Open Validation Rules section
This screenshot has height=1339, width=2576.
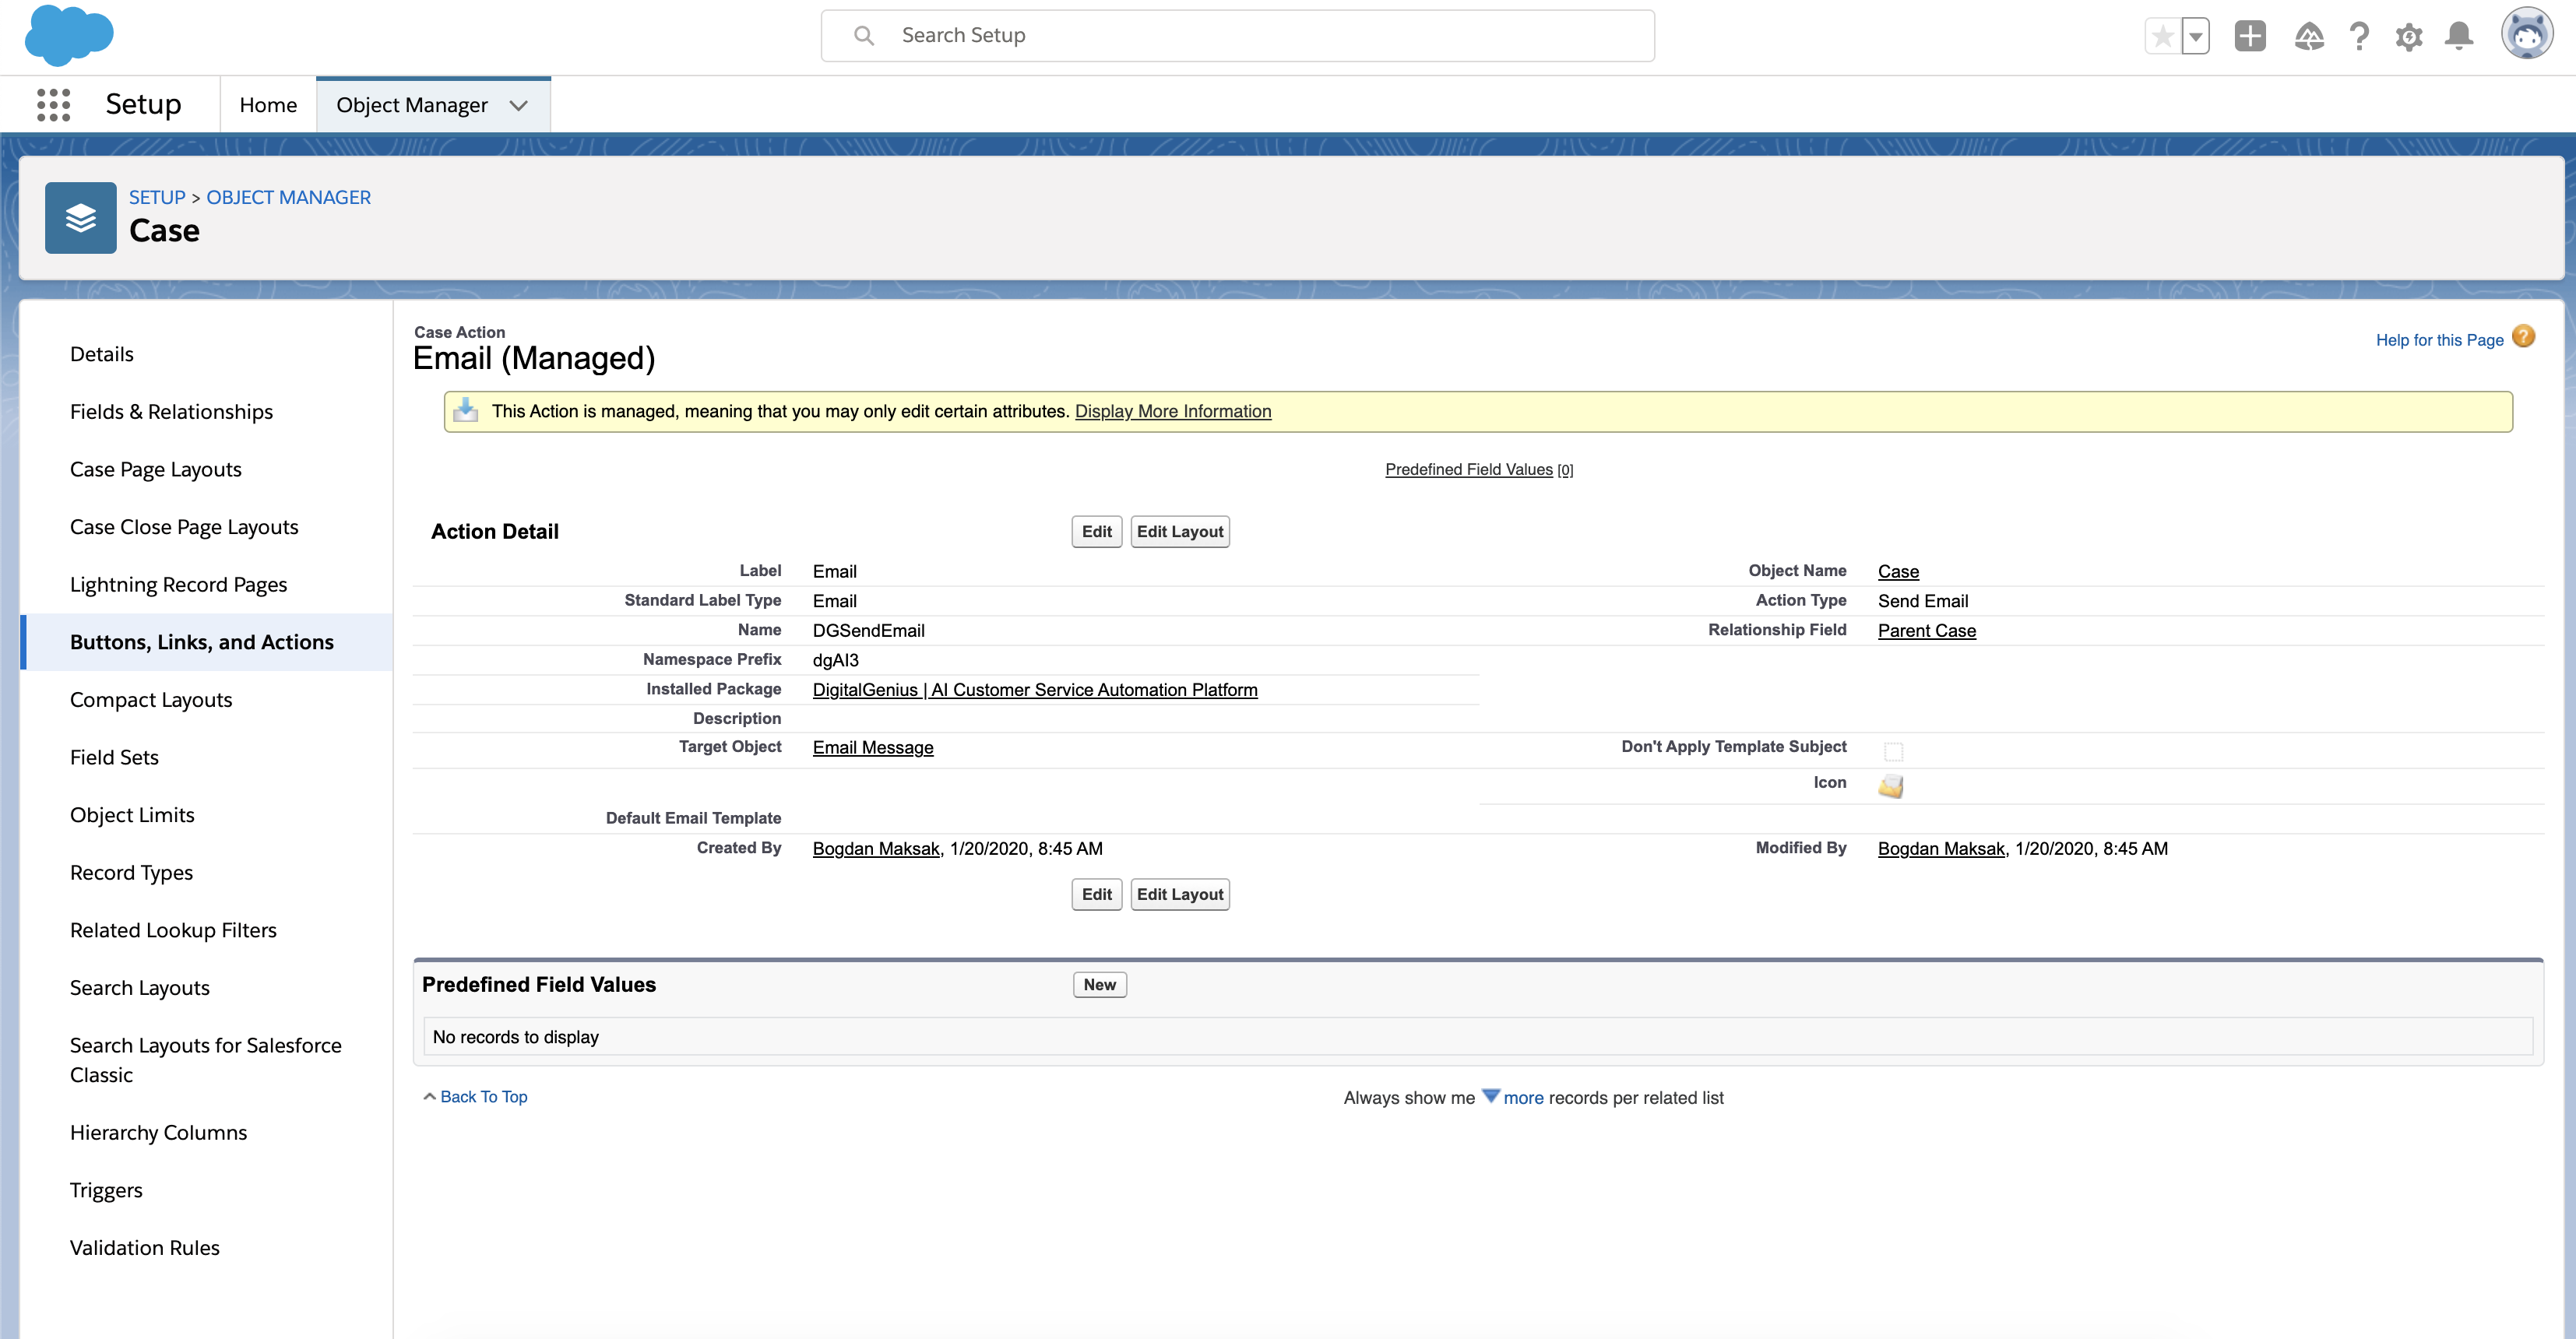(x=145, y=1248)
